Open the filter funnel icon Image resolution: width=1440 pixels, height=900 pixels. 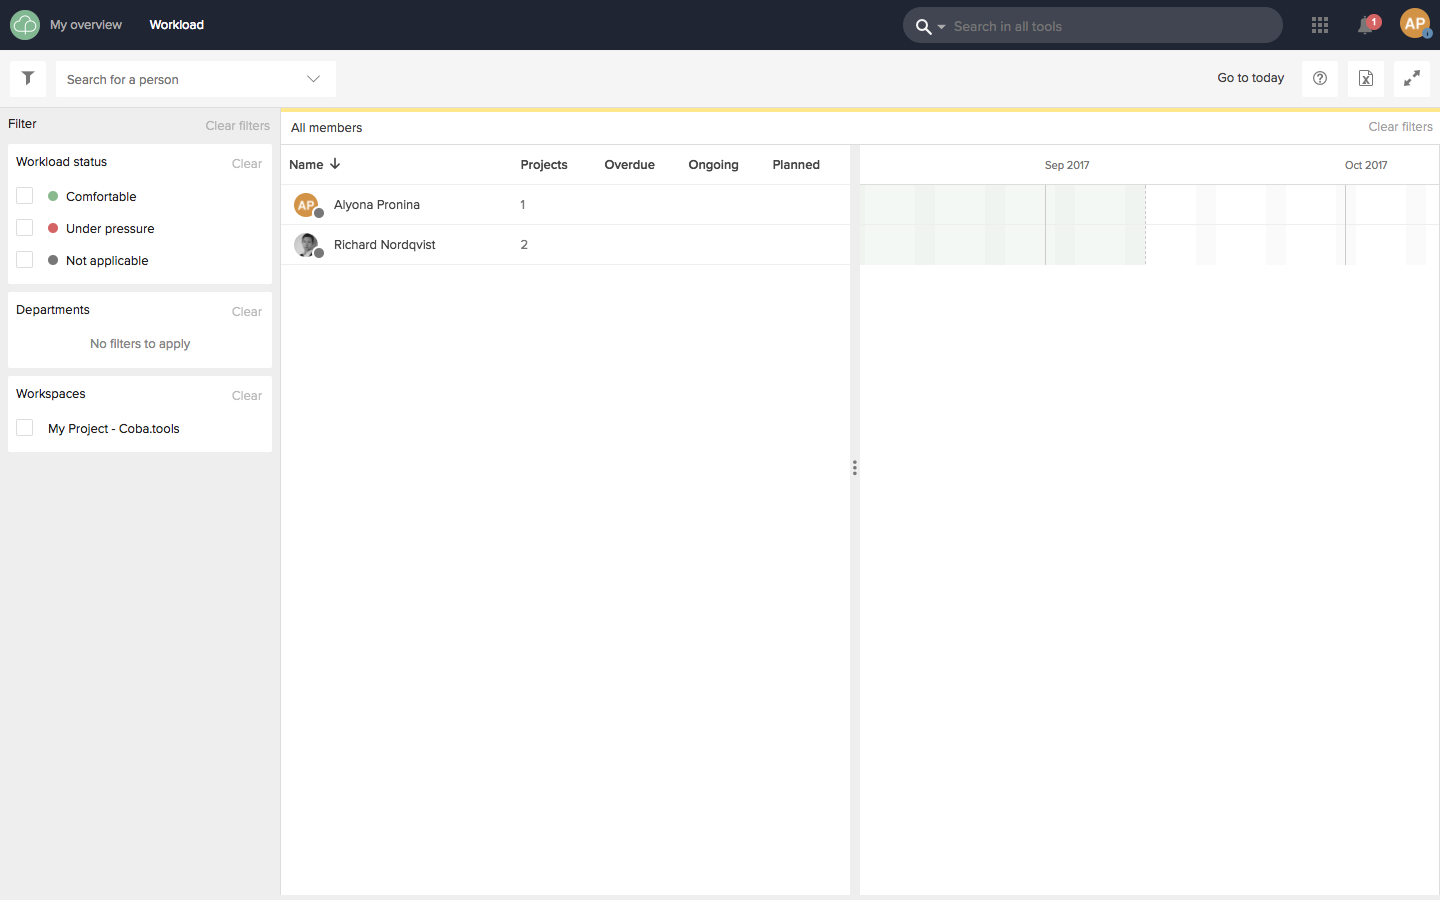click(27, 78)
